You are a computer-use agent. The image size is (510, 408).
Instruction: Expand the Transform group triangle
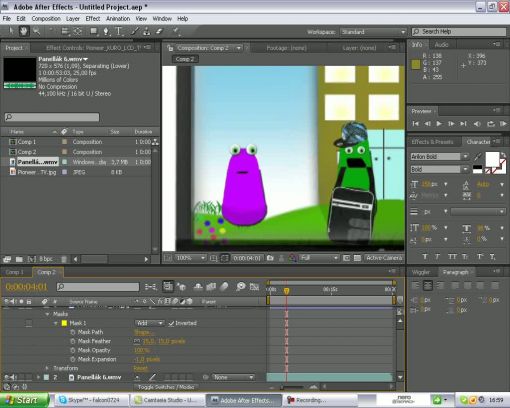47,368
